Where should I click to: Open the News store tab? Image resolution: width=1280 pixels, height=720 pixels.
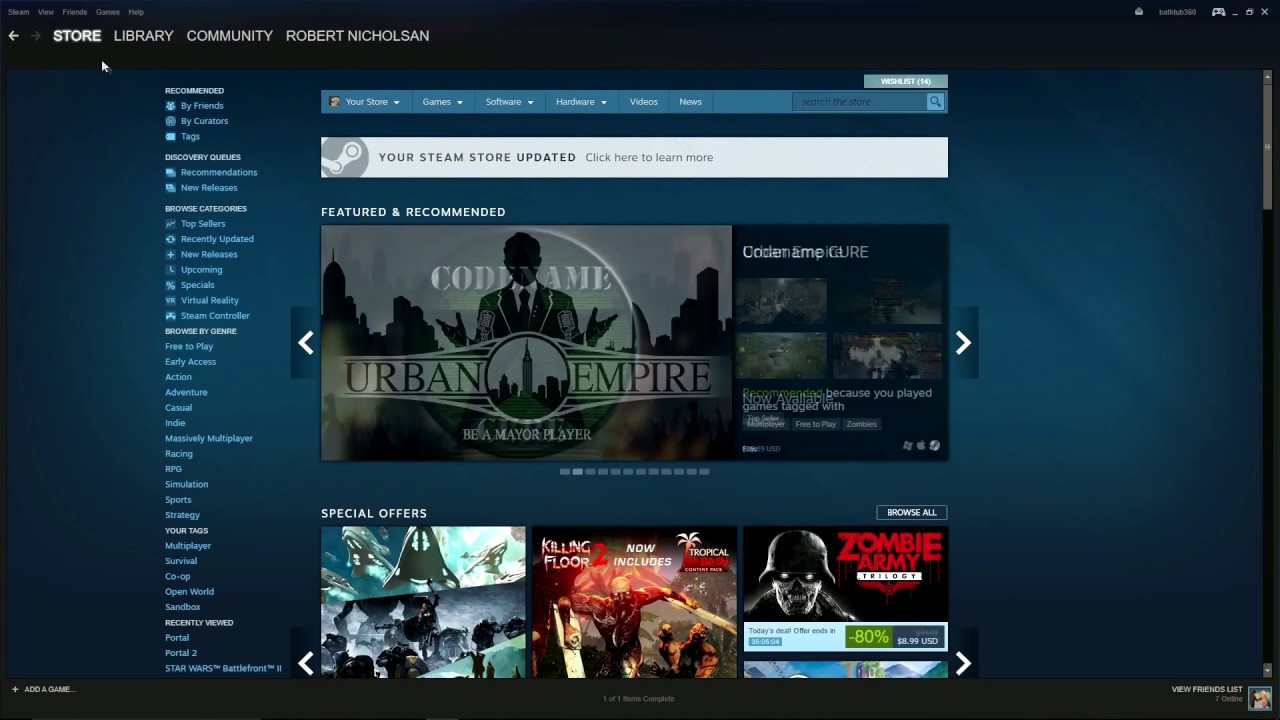(x=690, y=102)
